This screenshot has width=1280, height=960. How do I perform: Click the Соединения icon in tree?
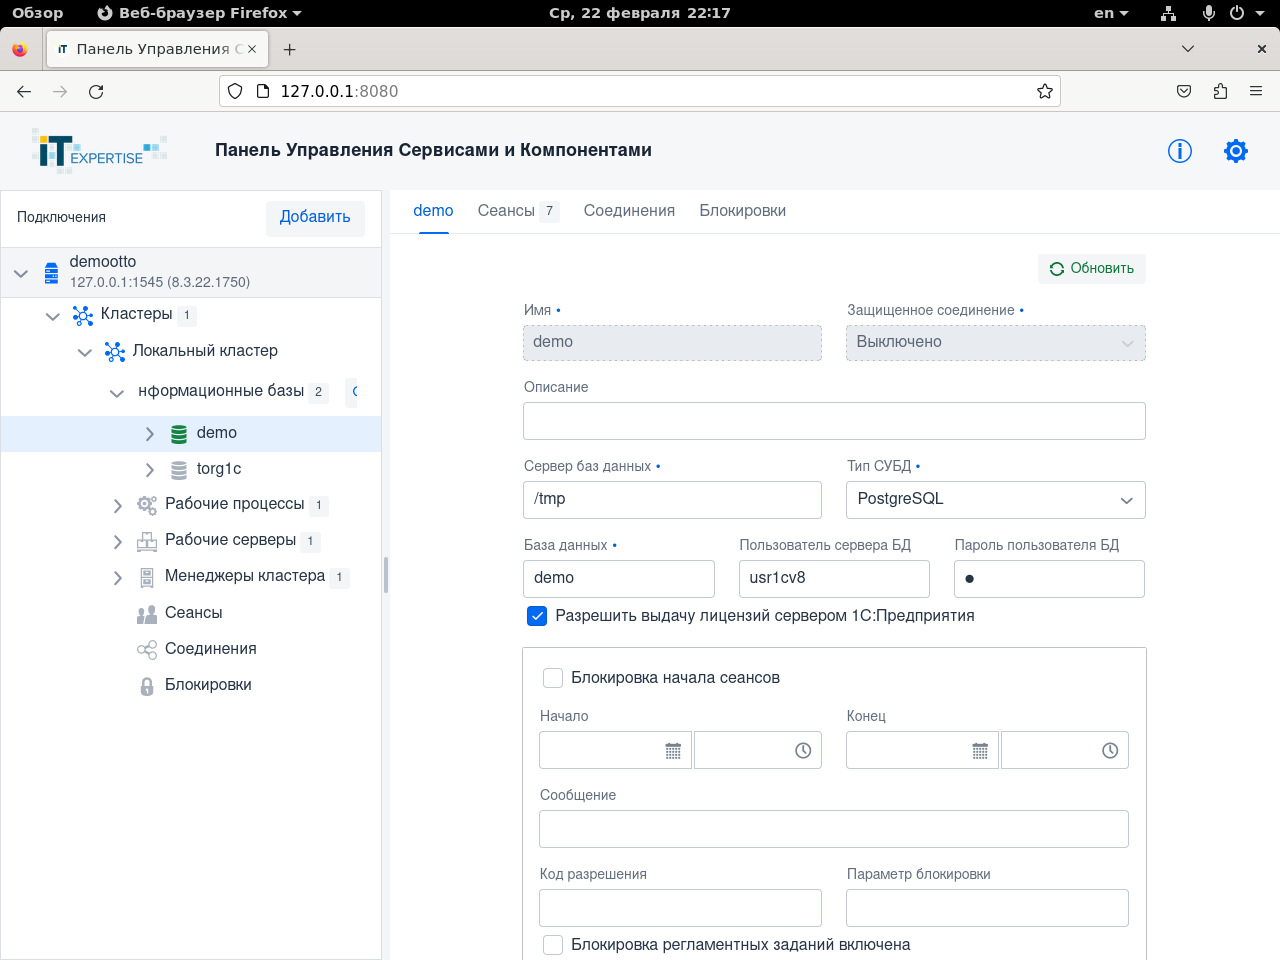[x=147, y=650]
